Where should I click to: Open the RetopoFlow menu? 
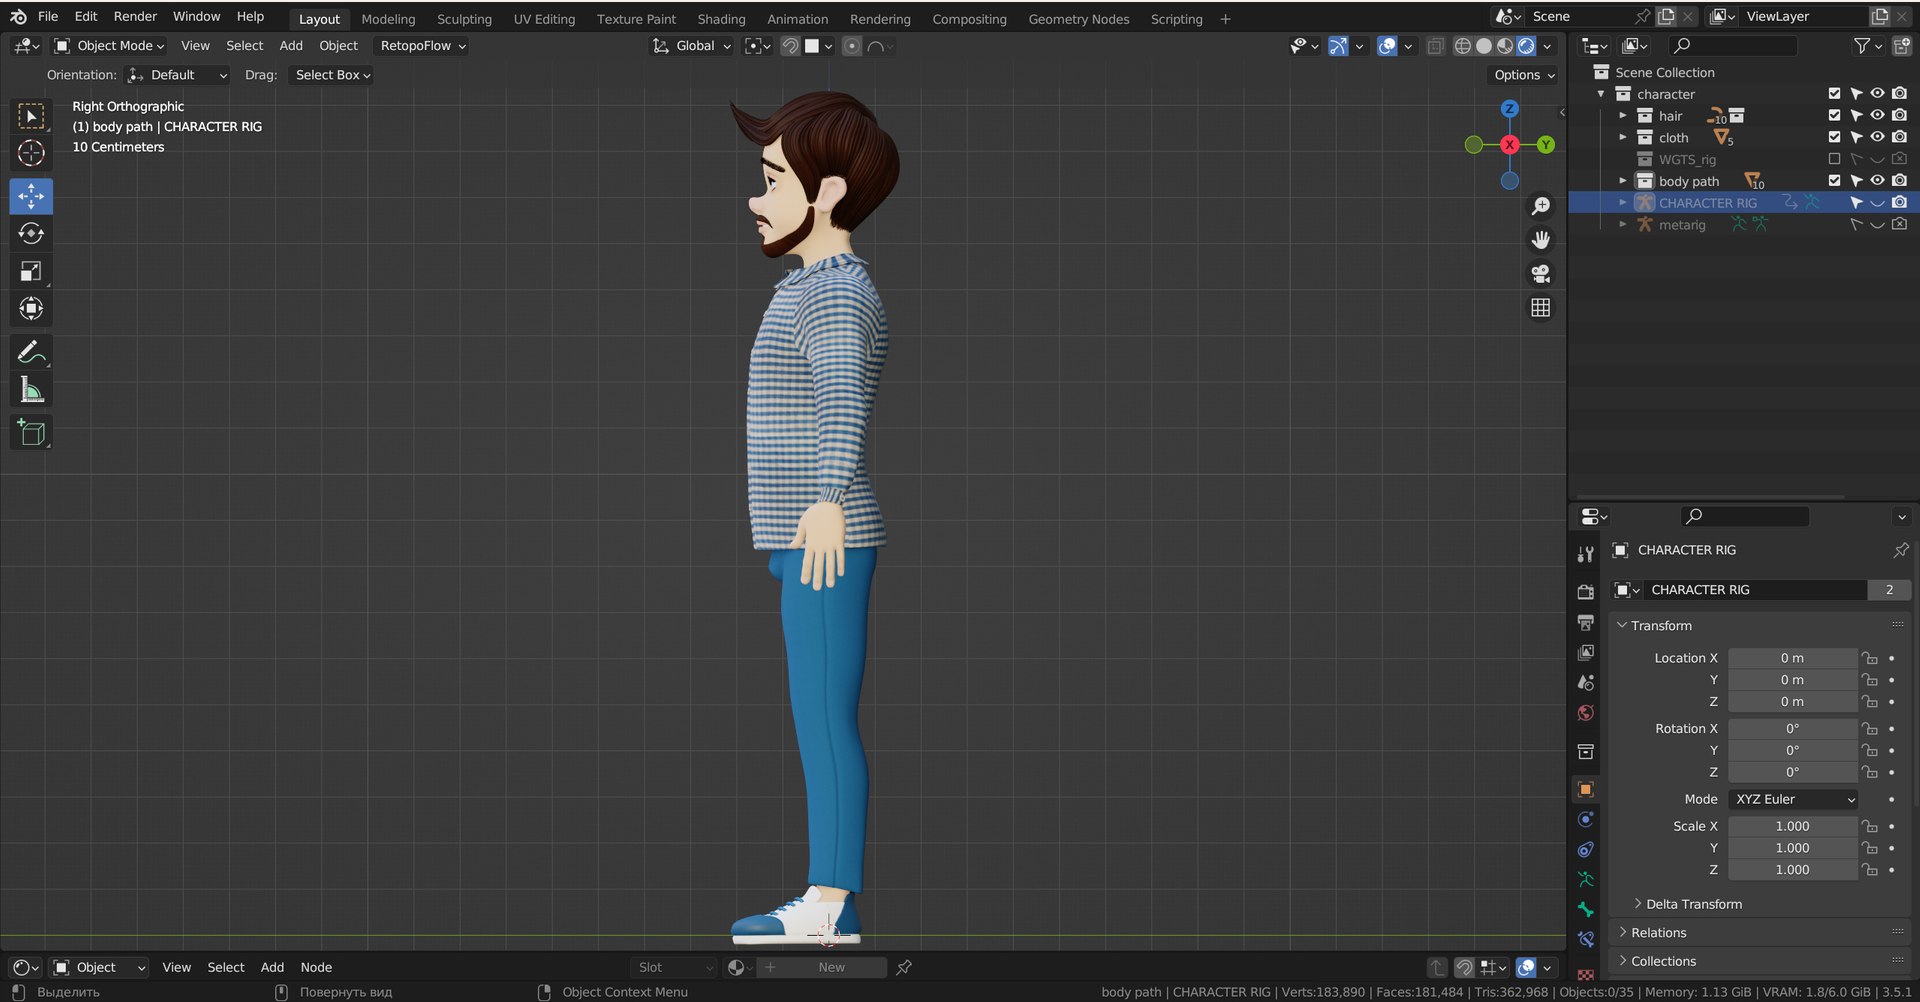(422, 46)
